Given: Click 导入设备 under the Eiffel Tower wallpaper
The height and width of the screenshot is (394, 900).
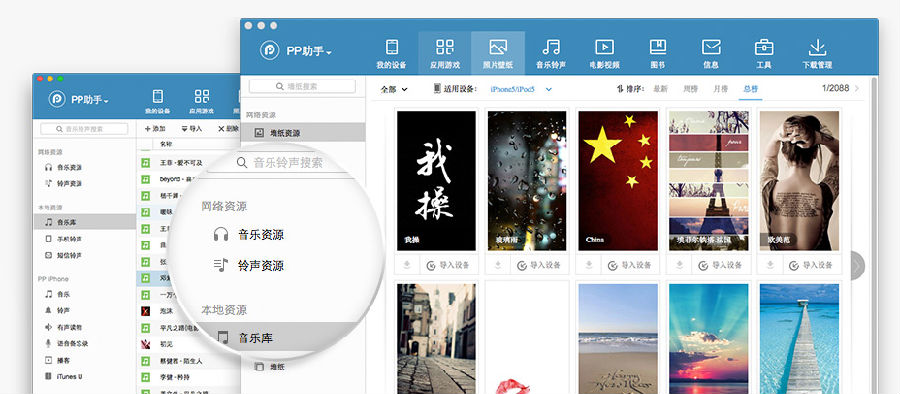Looking at the screenshot, I should tap(721, 265).
